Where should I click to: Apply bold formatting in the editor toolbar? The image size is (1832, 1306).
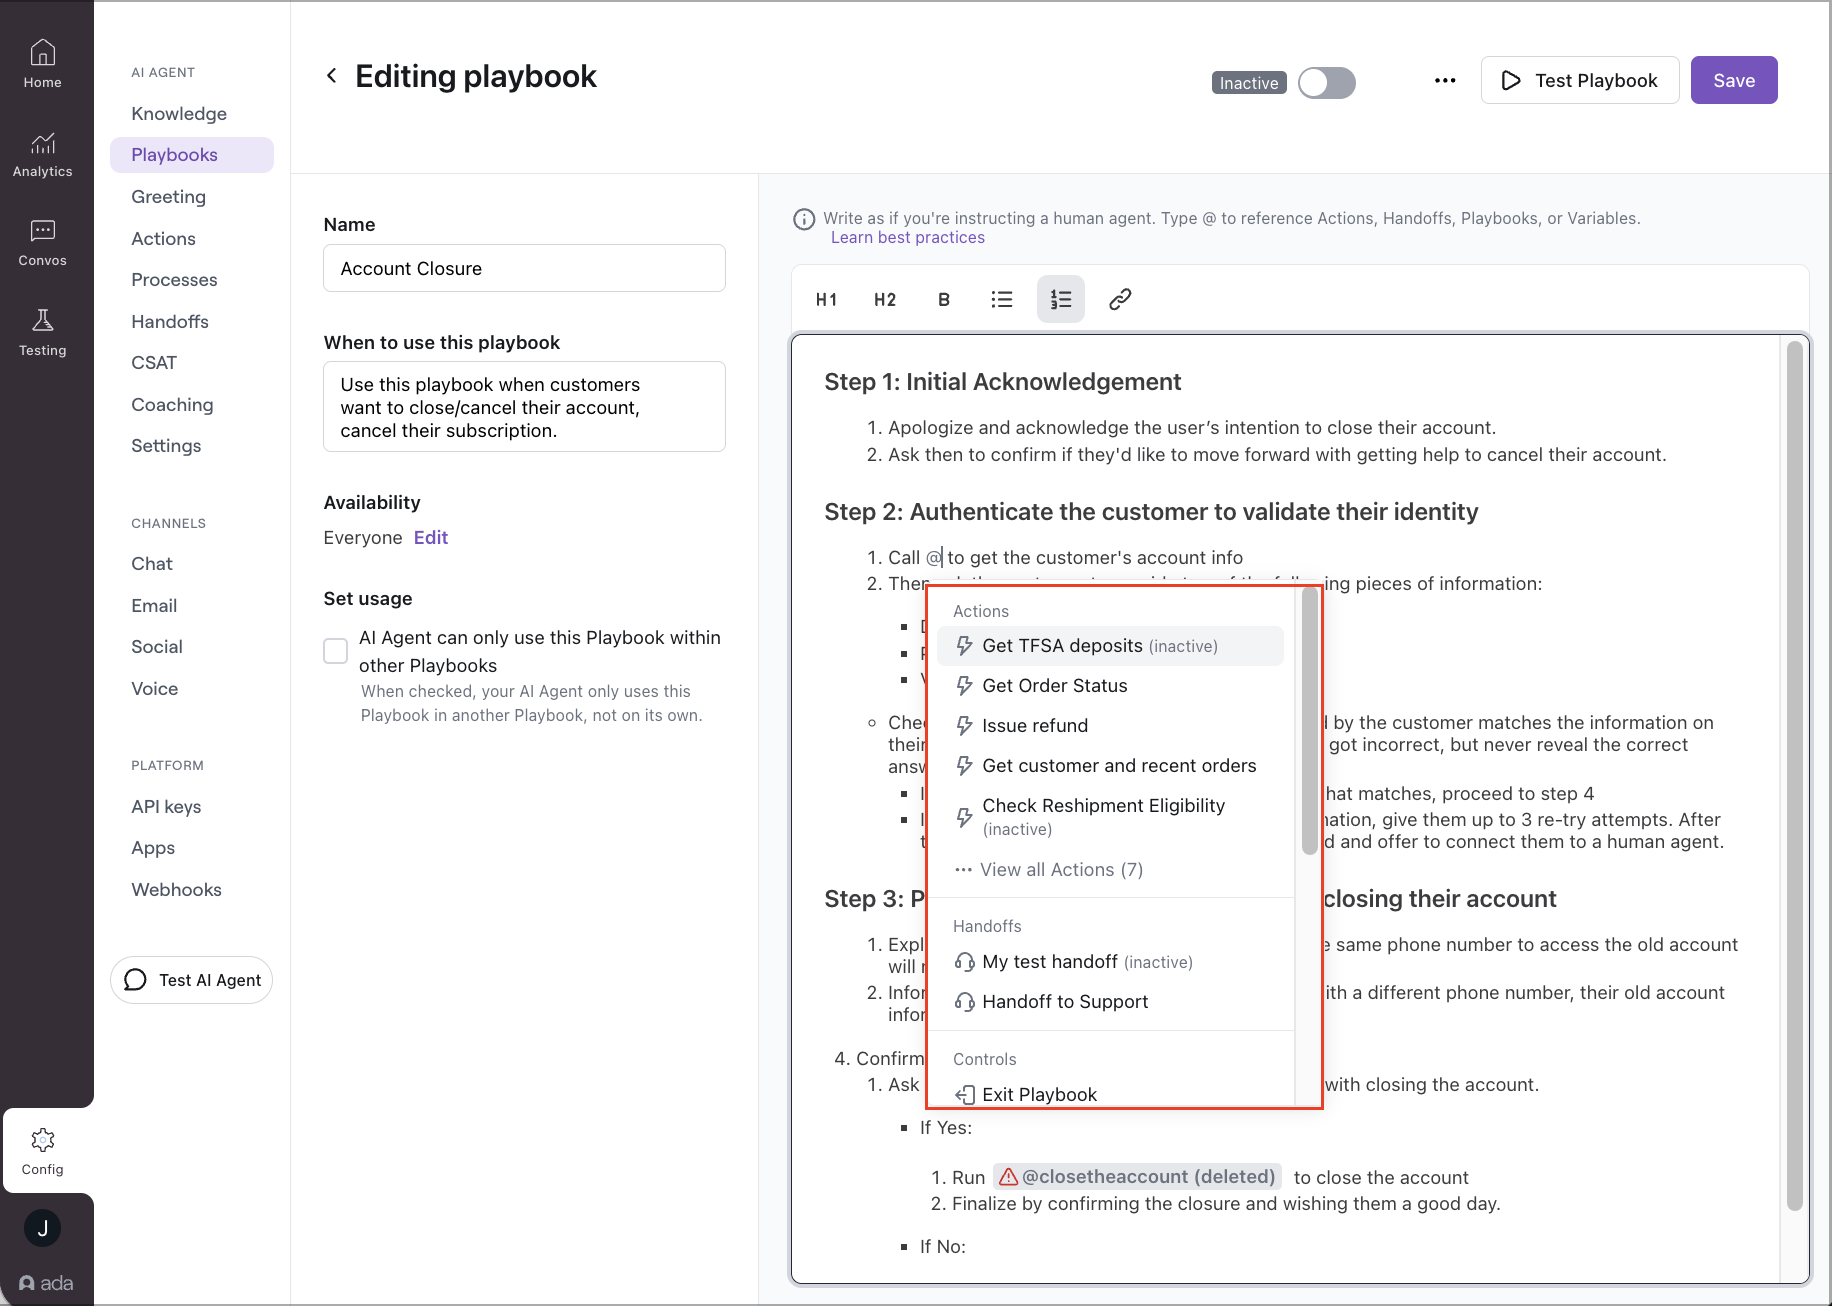tap(943, 299)
